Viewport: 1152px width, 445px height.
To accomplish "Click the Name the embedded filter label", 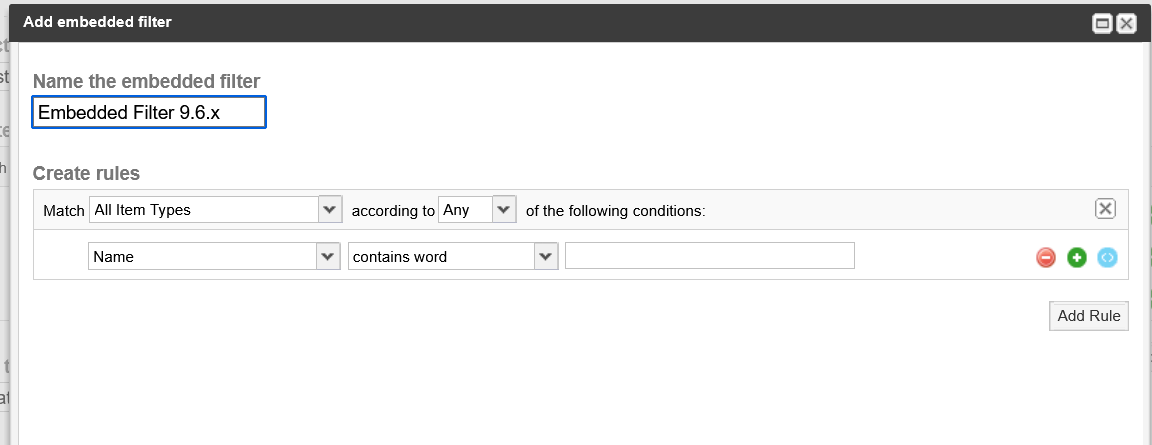I will pyautogui.click(x=146, y=81).
